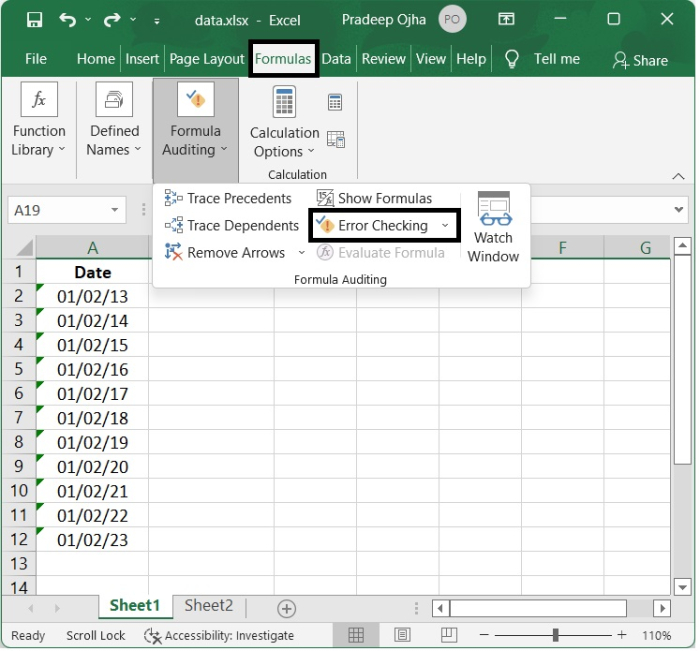This screenshot has width=700, height=651.
Task: Switch to the Insert tab
Action: [x=142, y=59]
